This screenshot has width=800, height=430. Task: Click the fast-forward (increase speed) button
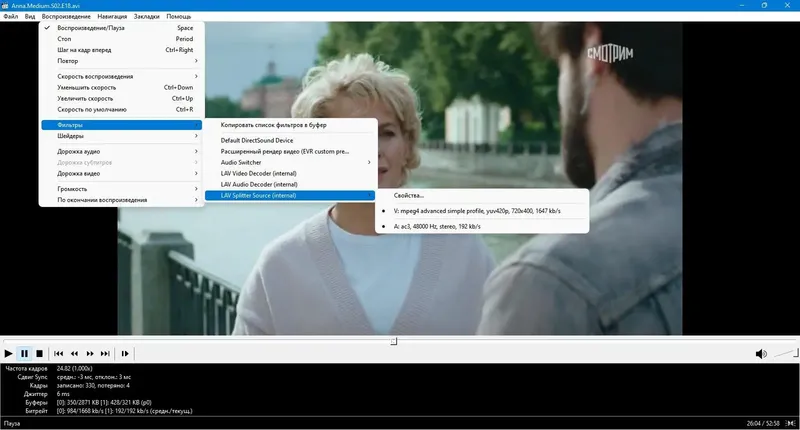point(90,353)
